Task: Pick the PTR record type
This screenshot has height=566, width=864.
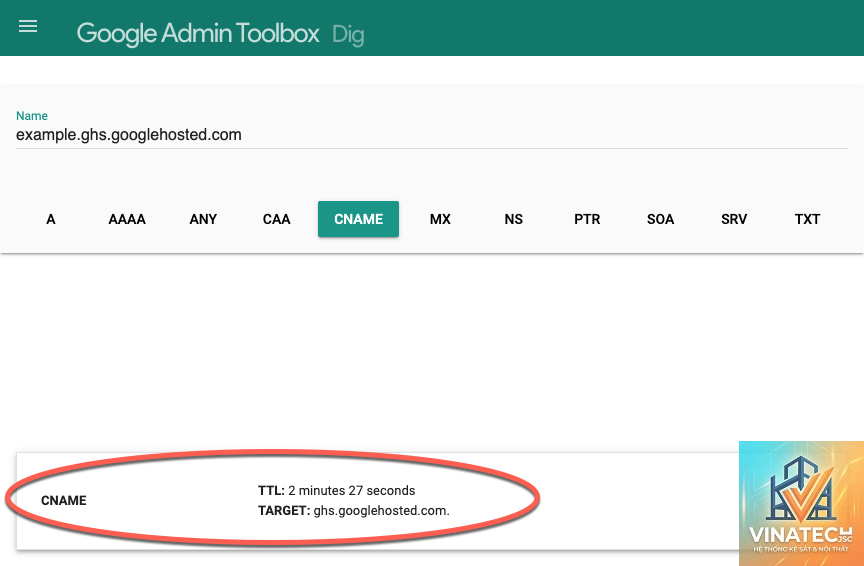Action: click(587, 219)
